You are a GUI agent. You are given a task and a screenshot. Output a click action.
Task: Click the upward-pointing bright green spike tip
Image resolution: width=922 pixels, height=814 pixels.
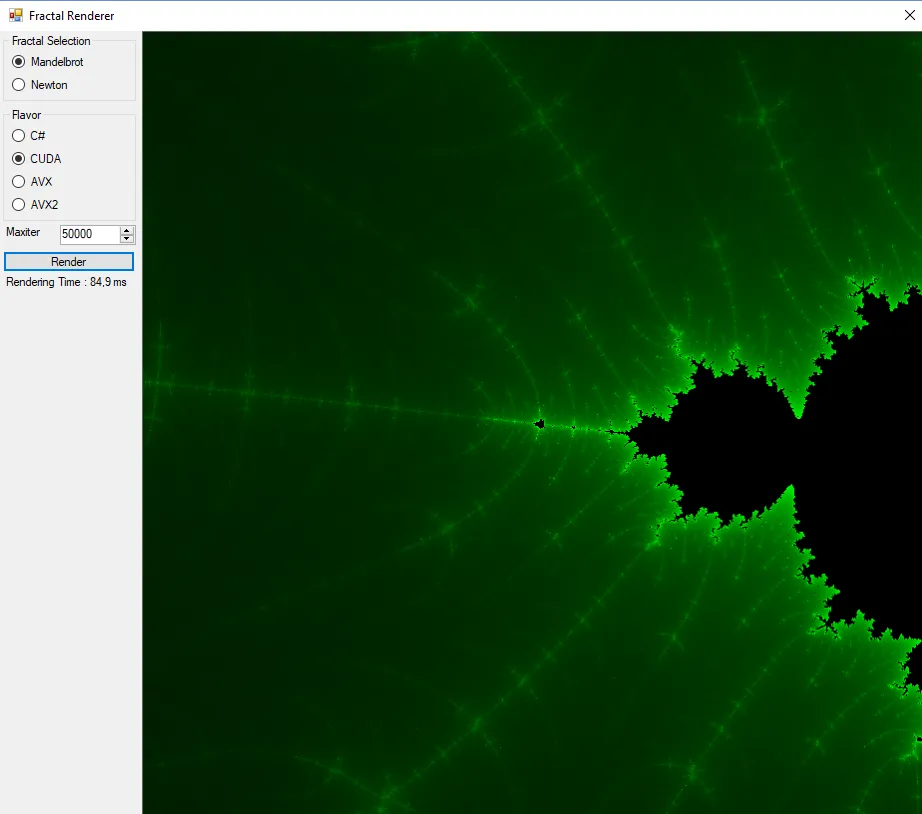click(791, 488)
